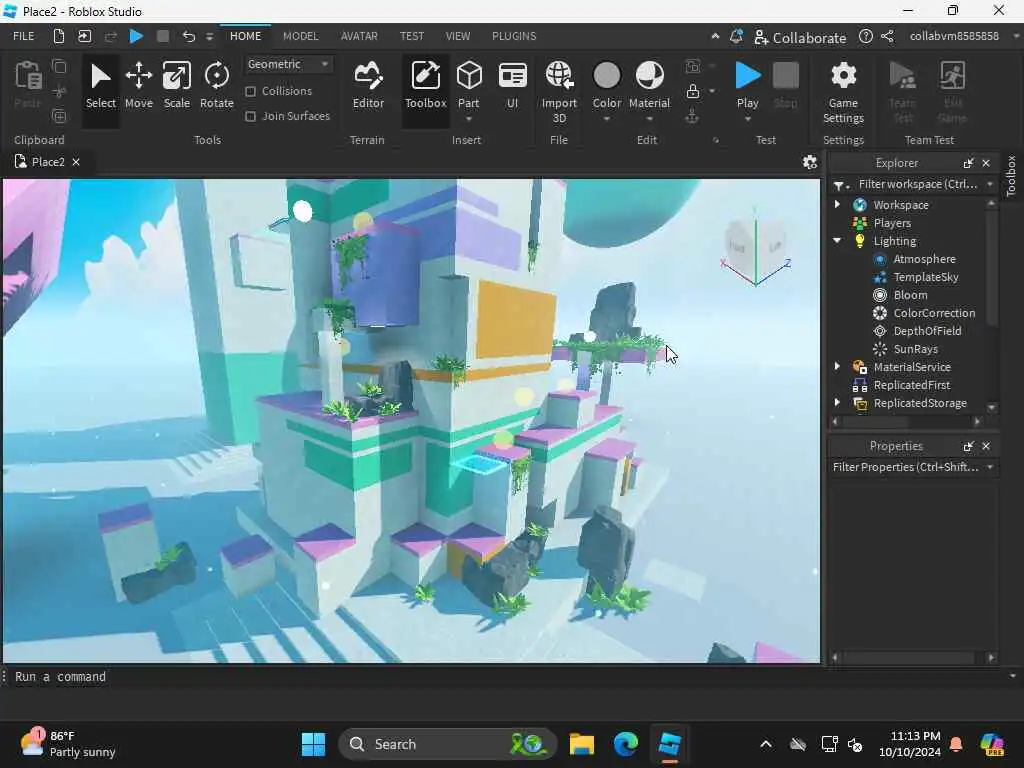Open the Part dropdown arrow
The image size is (1024, 768).
pyautogui.click(x=469, y=119)
